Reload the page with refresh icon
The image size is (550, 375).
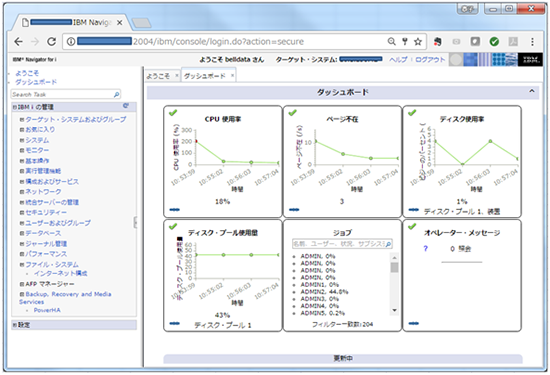tap(52, 42)
